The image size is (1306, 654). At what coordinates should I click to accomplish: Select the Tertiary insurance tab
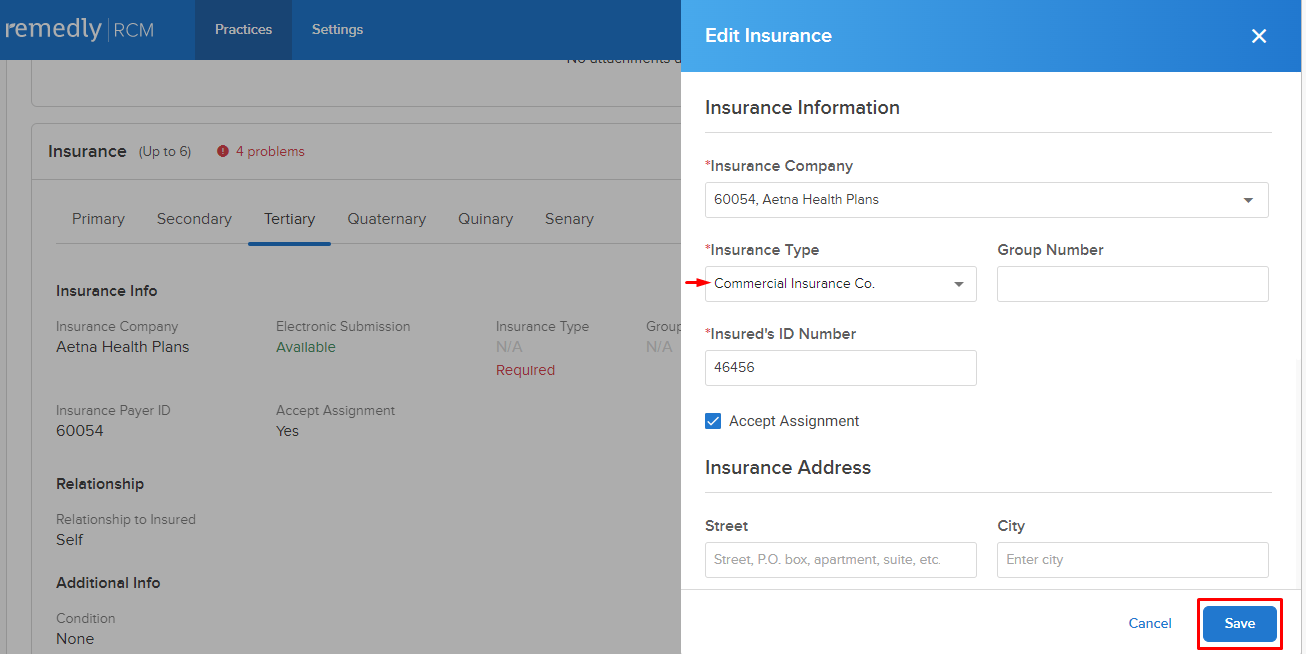289,219
